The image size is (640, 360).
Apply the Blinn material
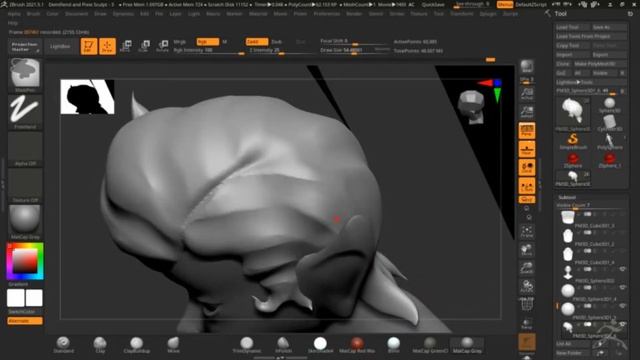click(393, 345)
